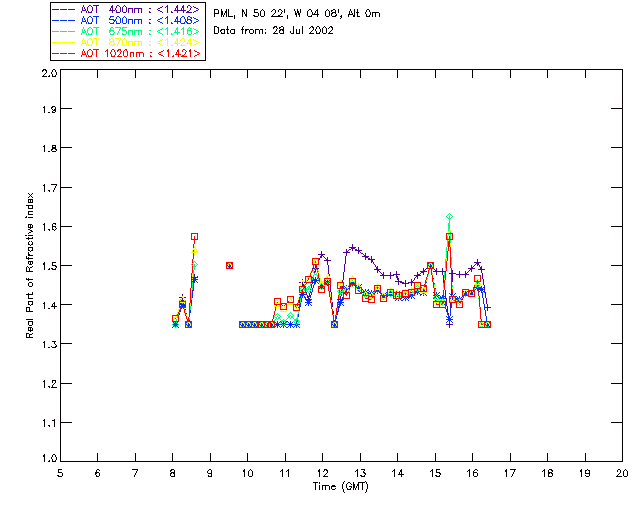Select Y-axis tick label 1.7
Image resolution: width=640 pixels, height=512 pixels.
(49, 188)
